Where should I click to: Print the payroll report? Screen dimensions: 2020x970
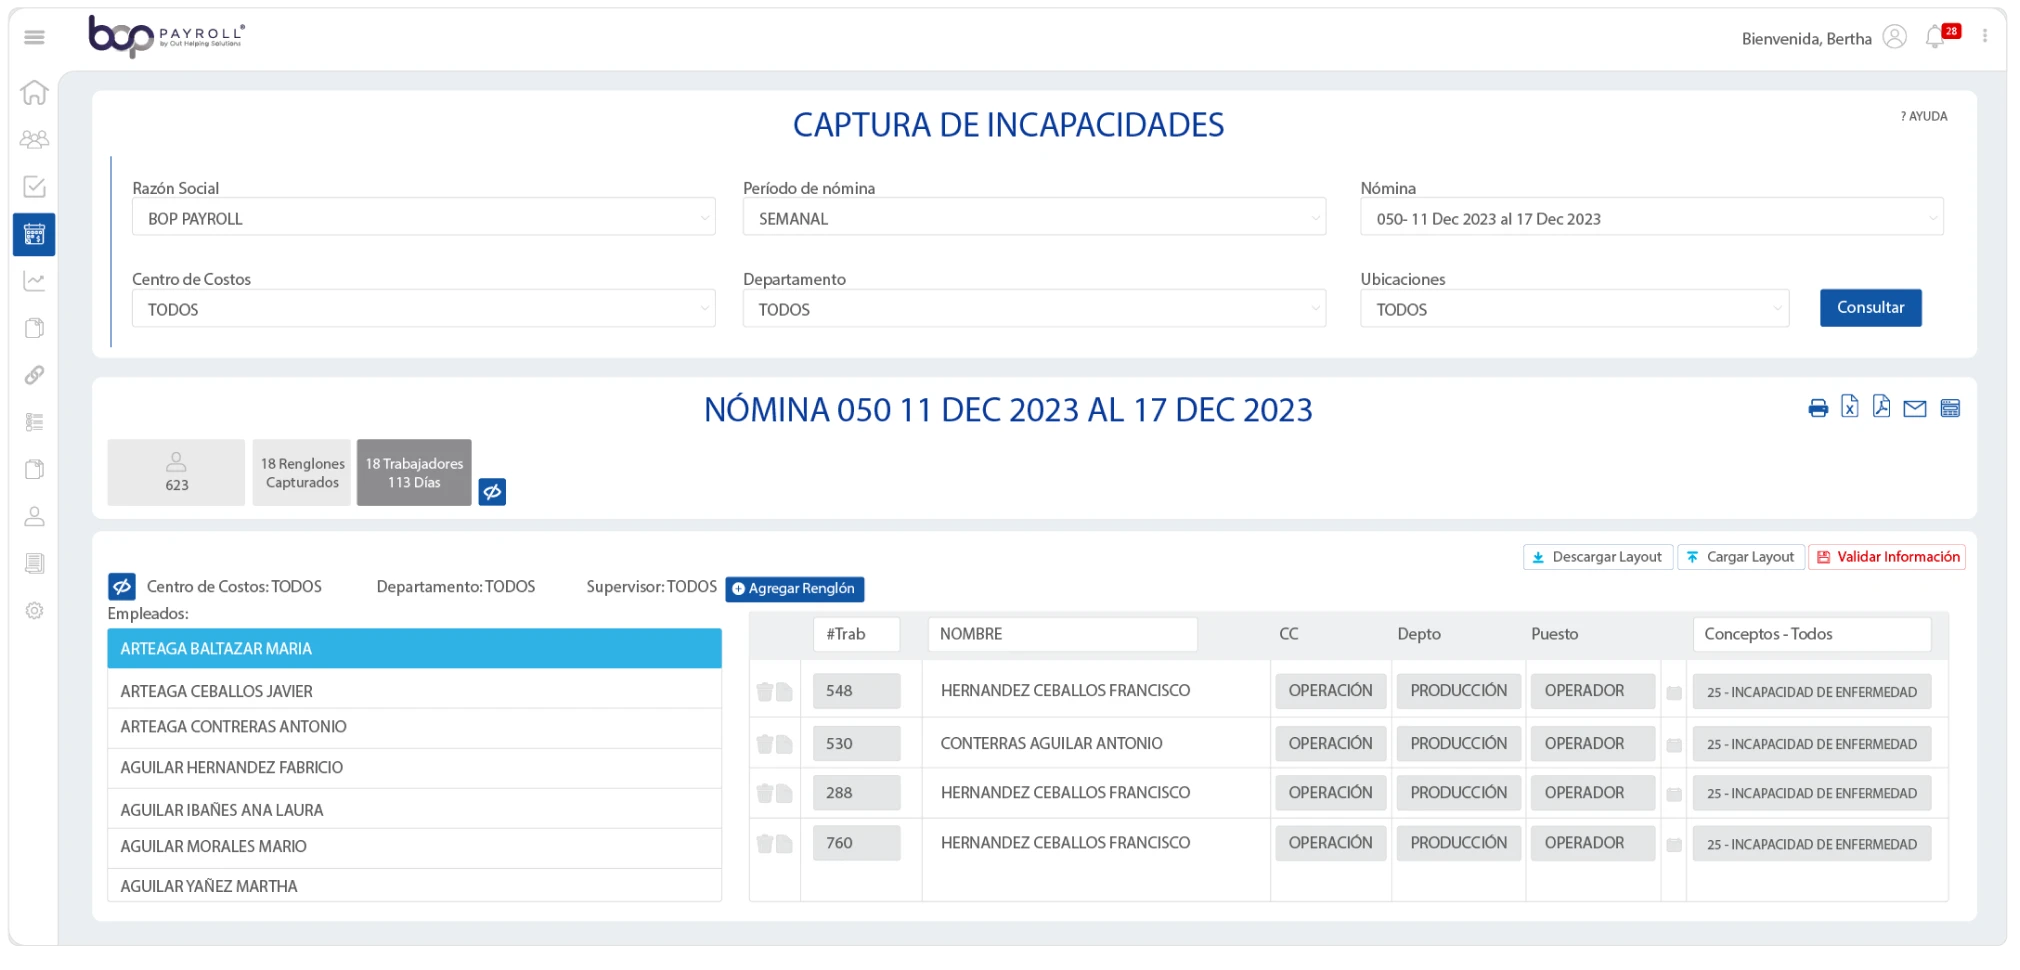pyautogui.click(x=1818, y=408)
